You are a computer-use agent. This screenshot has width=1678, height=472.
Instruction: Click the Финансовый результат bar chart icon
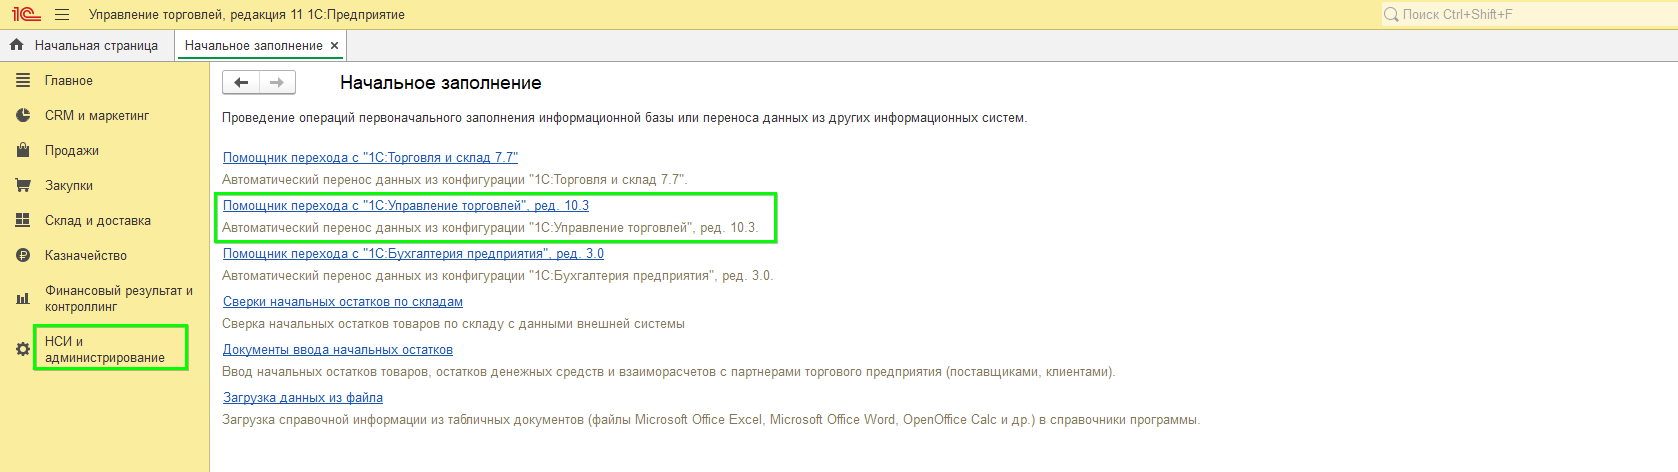[23, 298]
